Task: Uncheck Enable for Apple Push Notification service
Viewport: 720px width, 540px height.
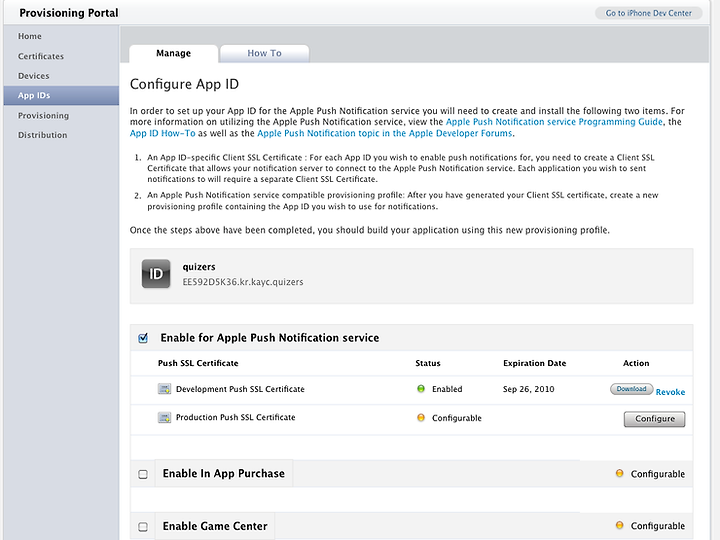Action: click(143, 338)
